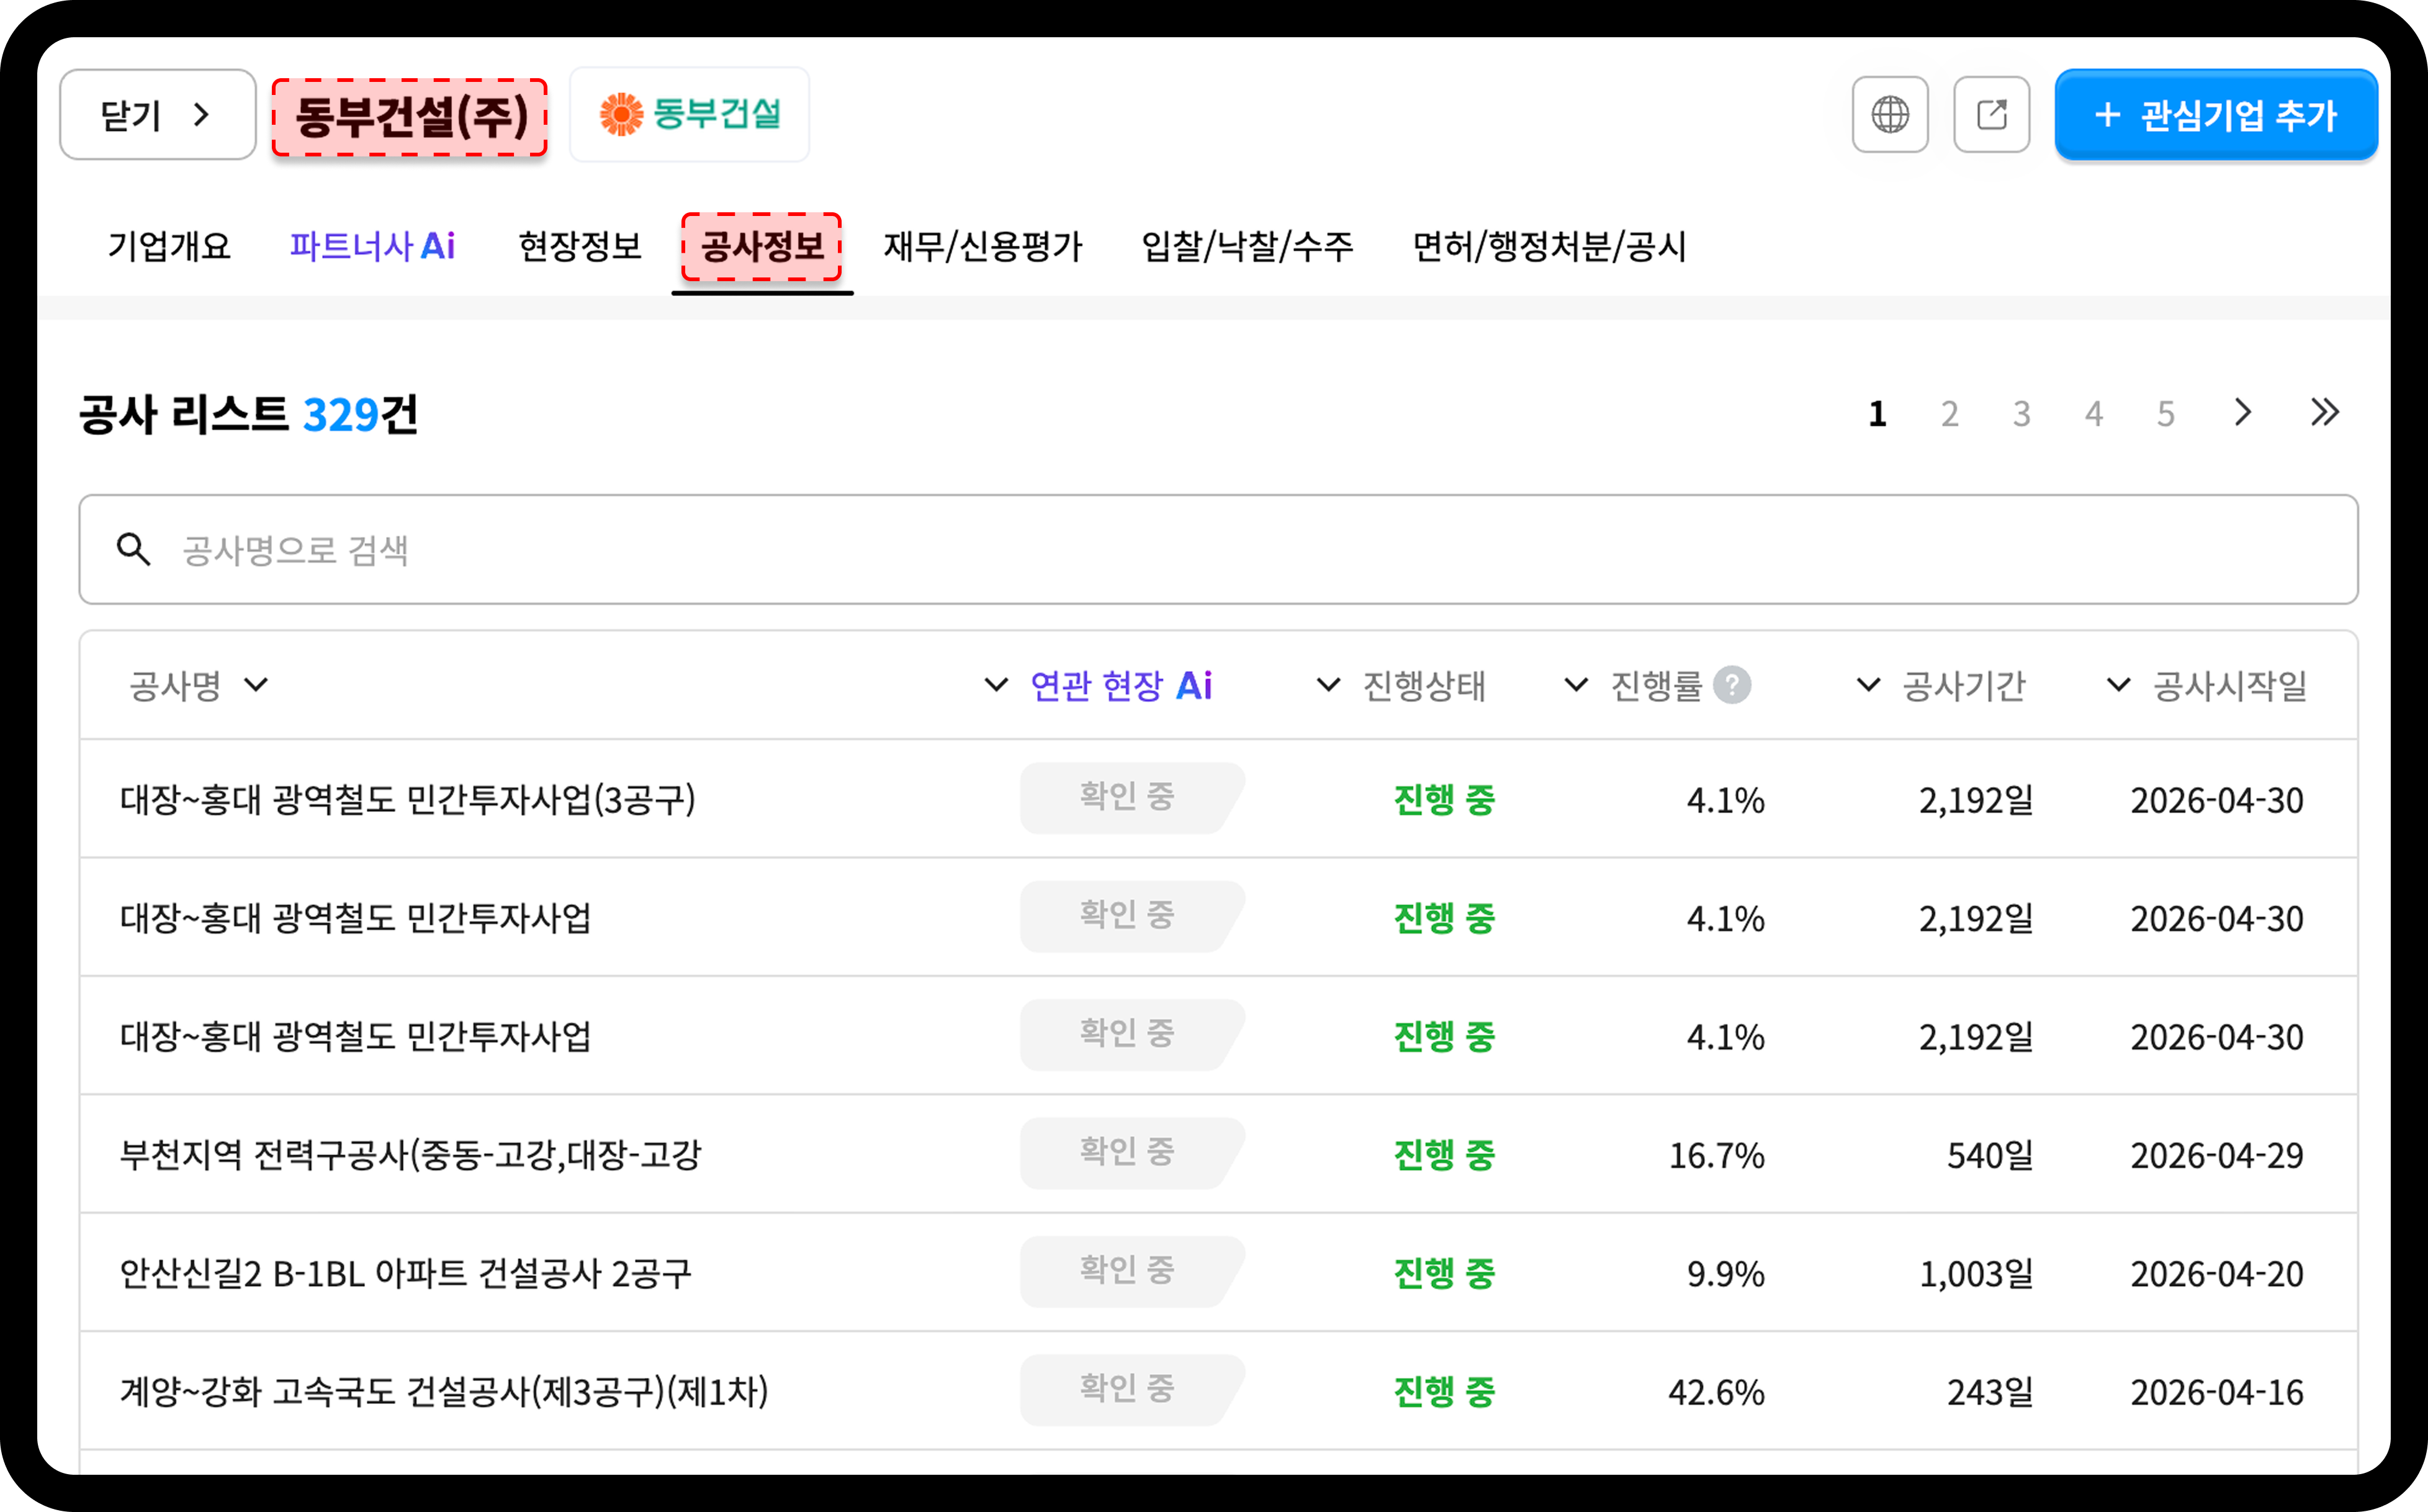Focus the 공사명으로 검색 search field
Screen dimensions: 2428x1512
[1218, 549]
